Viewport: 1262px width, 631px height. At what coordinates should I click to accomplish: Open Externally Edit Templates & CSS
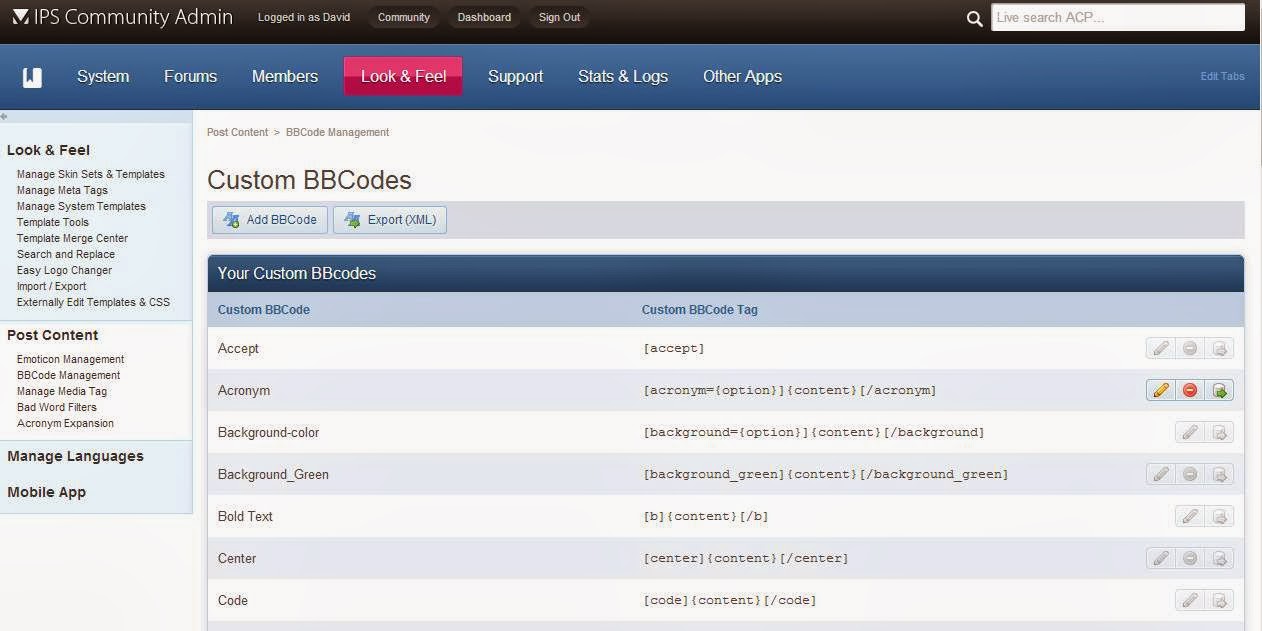pyautogui.click(x=93, y=302)
